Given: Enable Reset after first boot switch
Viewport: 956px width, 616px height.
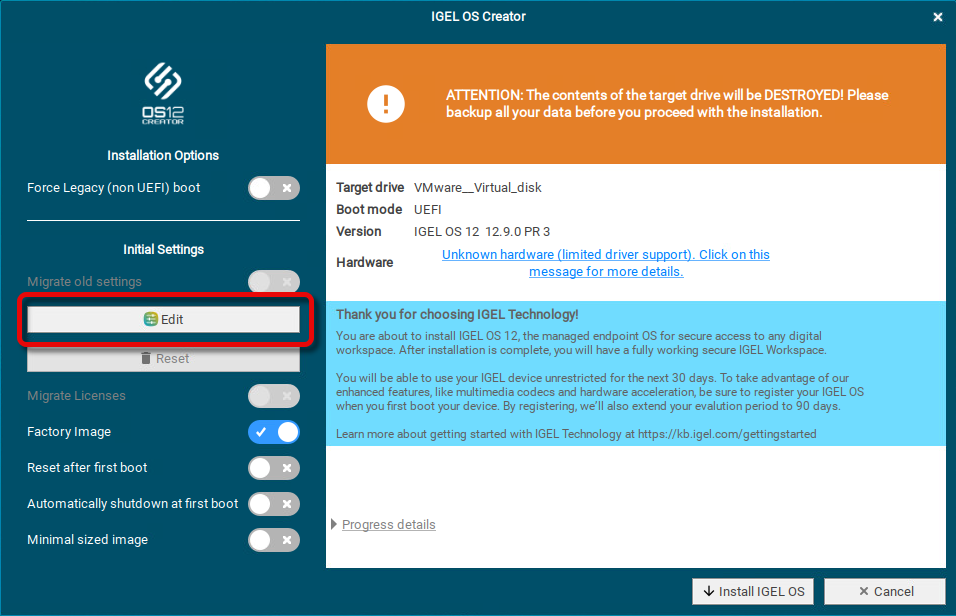Looking at the screenshot, I should (x=274, y=468).
